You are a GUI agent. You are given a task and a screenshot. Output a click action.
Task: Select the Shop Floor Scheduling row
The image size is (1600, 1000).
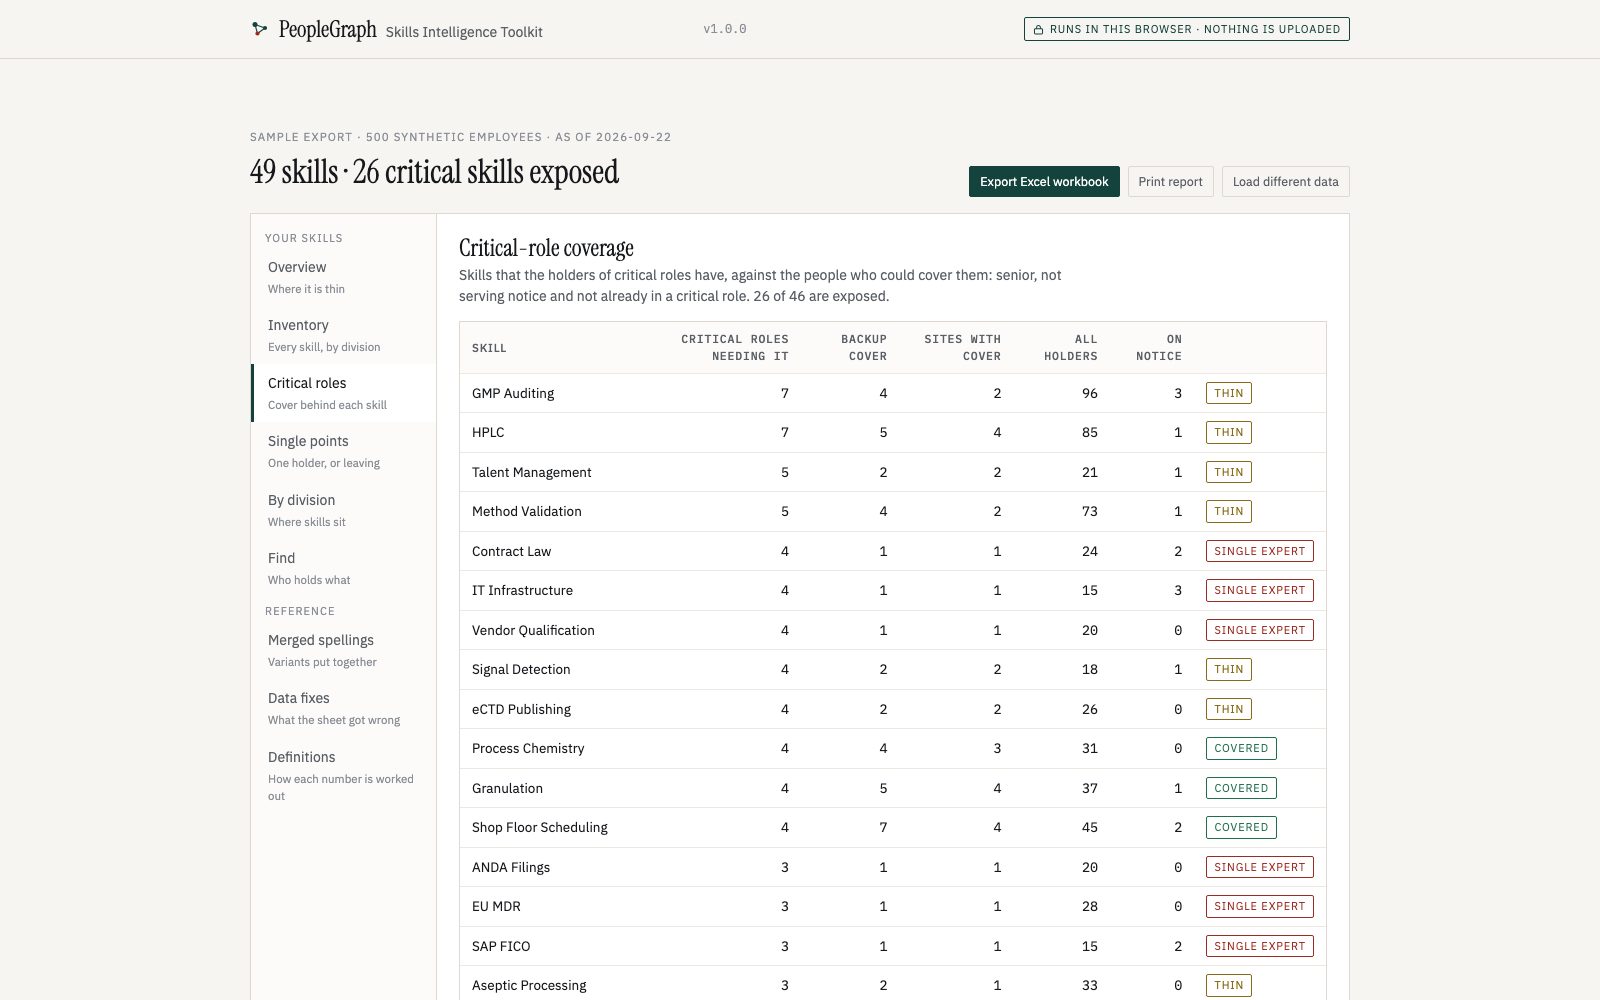pyautogui.click(x=893, y=827)
